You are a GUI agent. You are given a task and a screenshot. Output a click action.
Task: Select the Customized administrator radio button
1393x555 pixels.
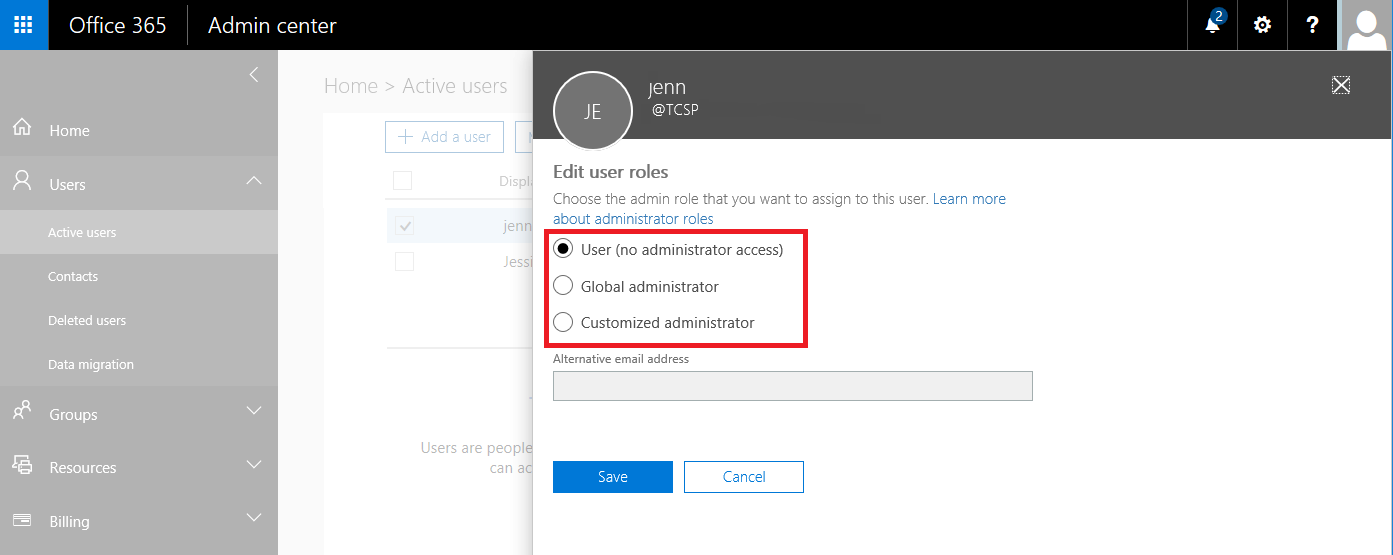tap(563, 322)
